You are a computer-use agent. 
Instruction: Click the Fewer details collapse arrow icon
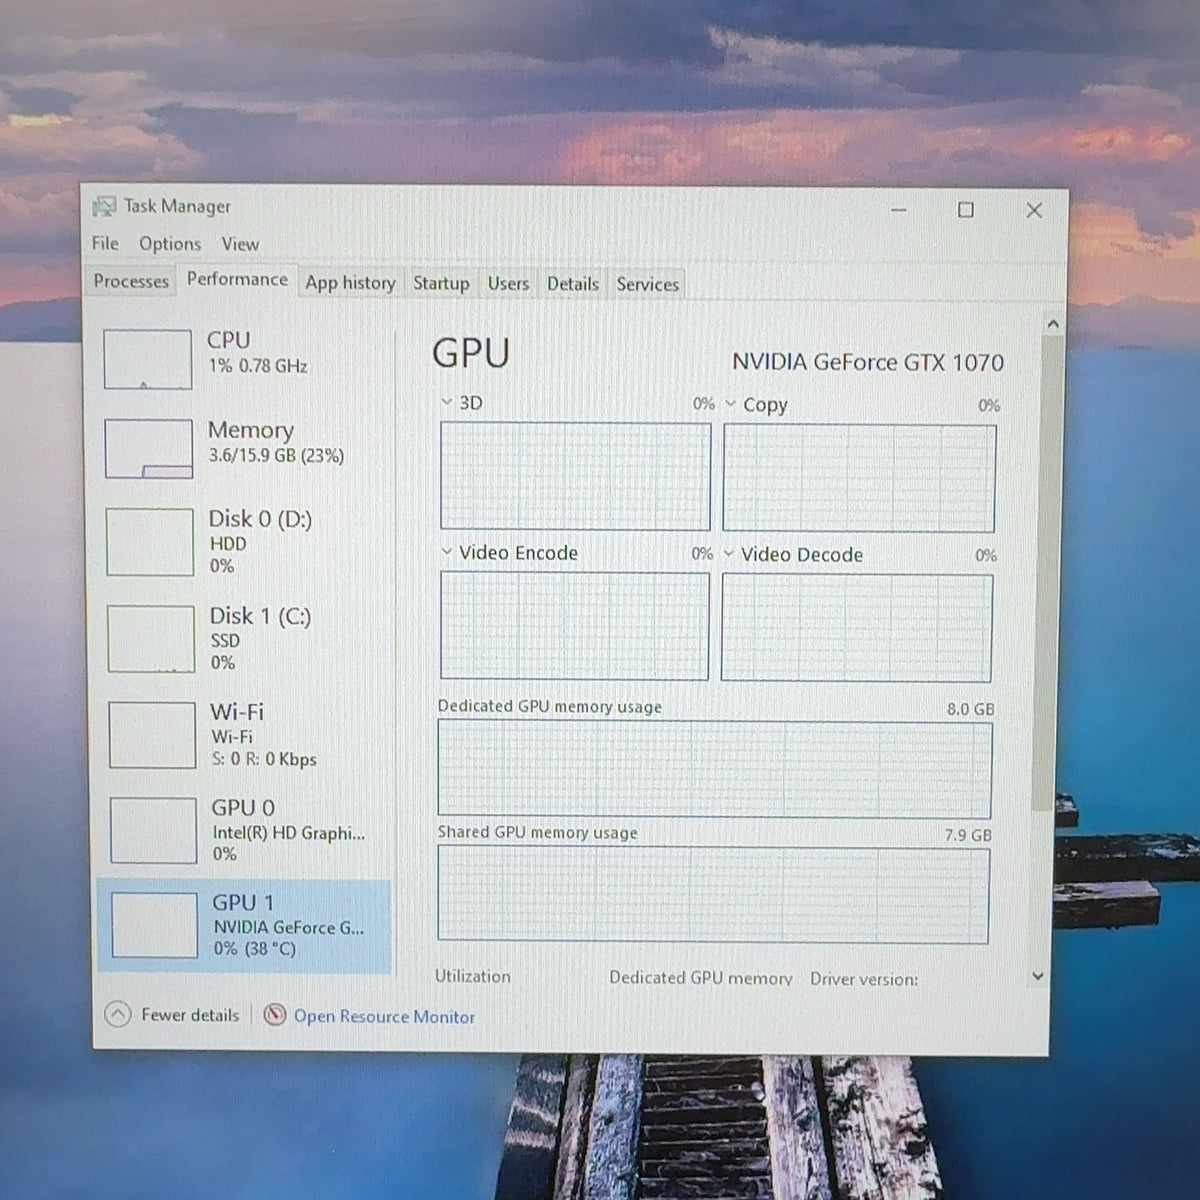[118, 1015]
